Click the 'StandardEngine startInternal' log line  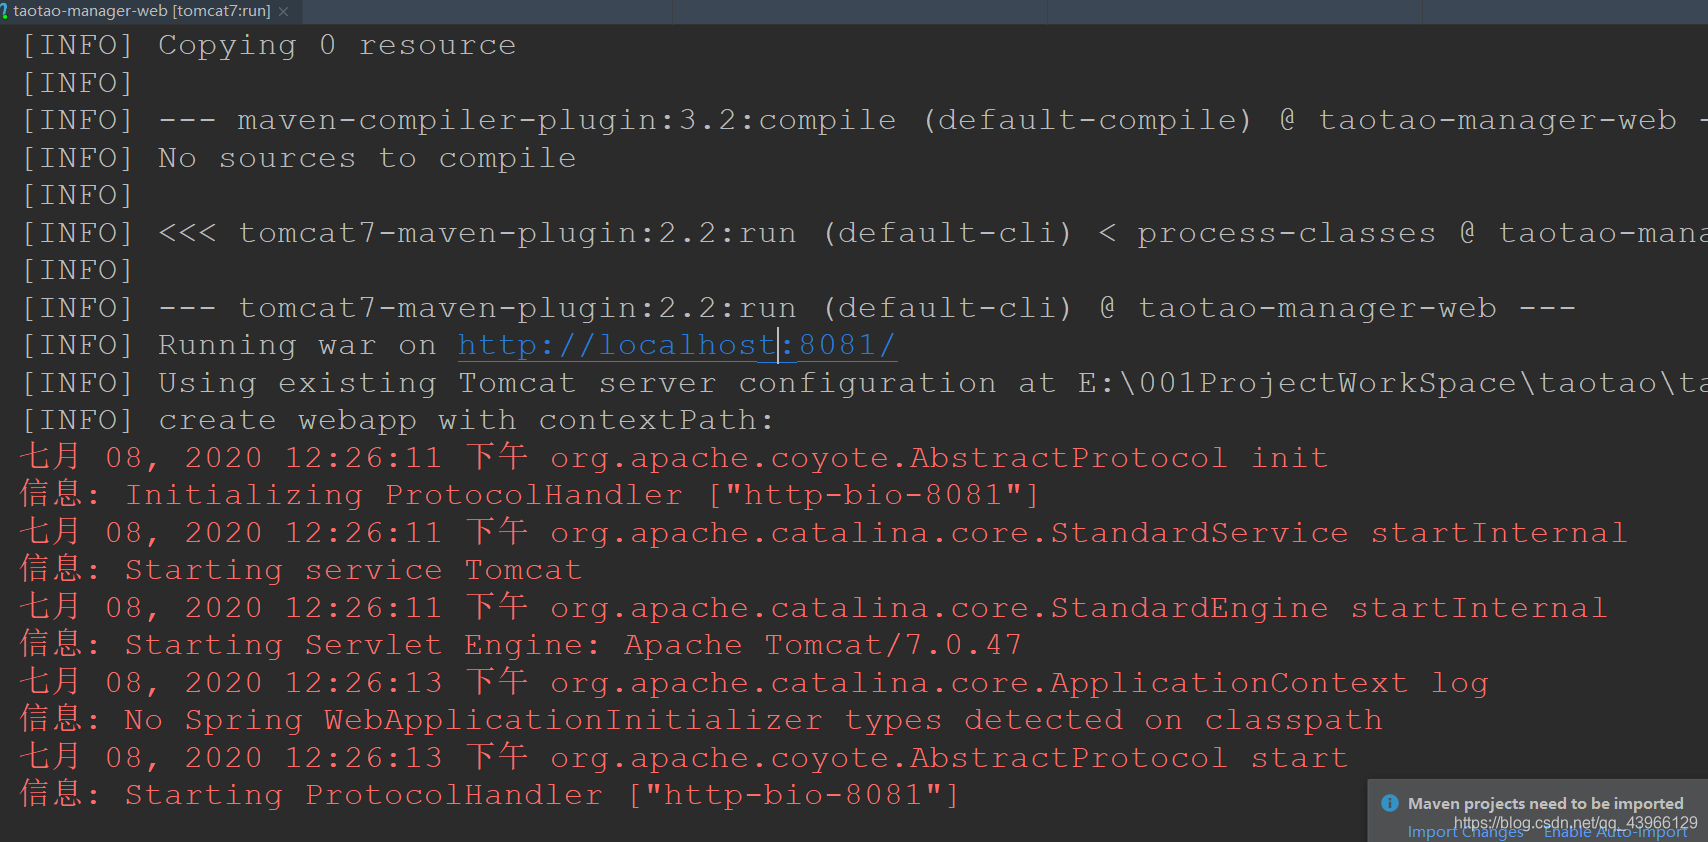[814, 608]
